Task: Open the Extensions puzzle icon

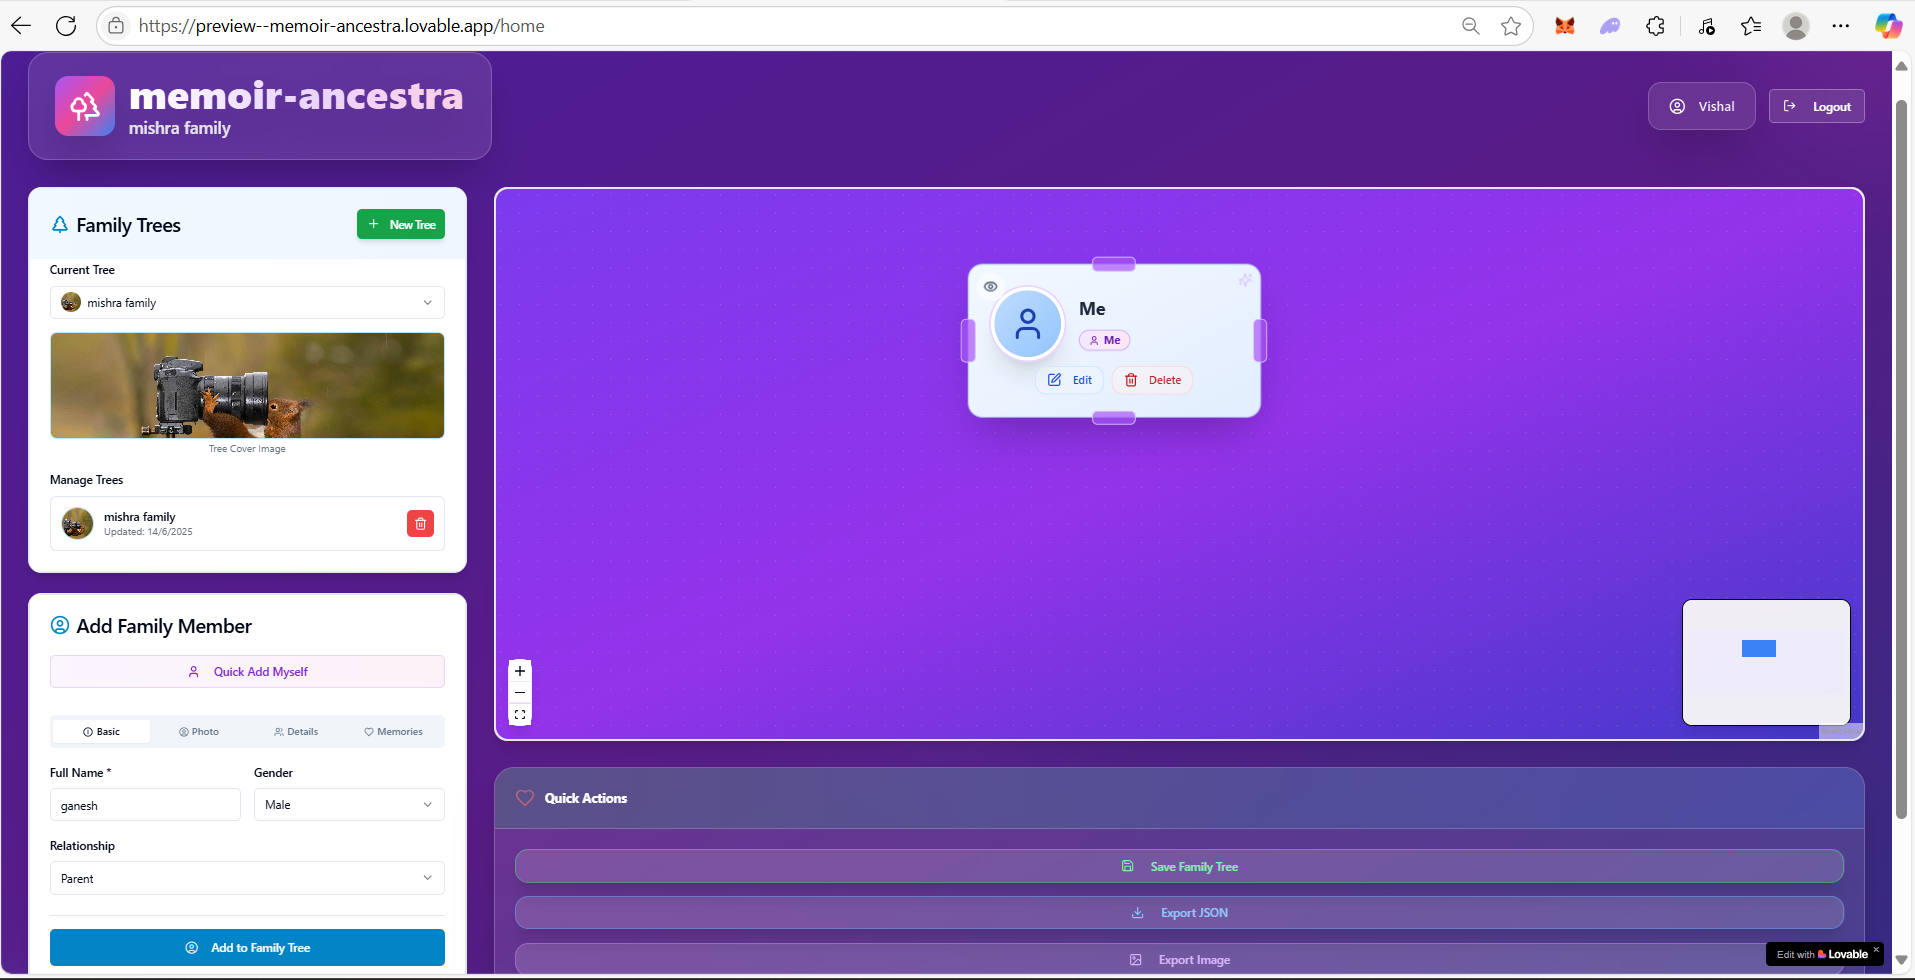Action: pyautogui.click(x=1656, y=26)
